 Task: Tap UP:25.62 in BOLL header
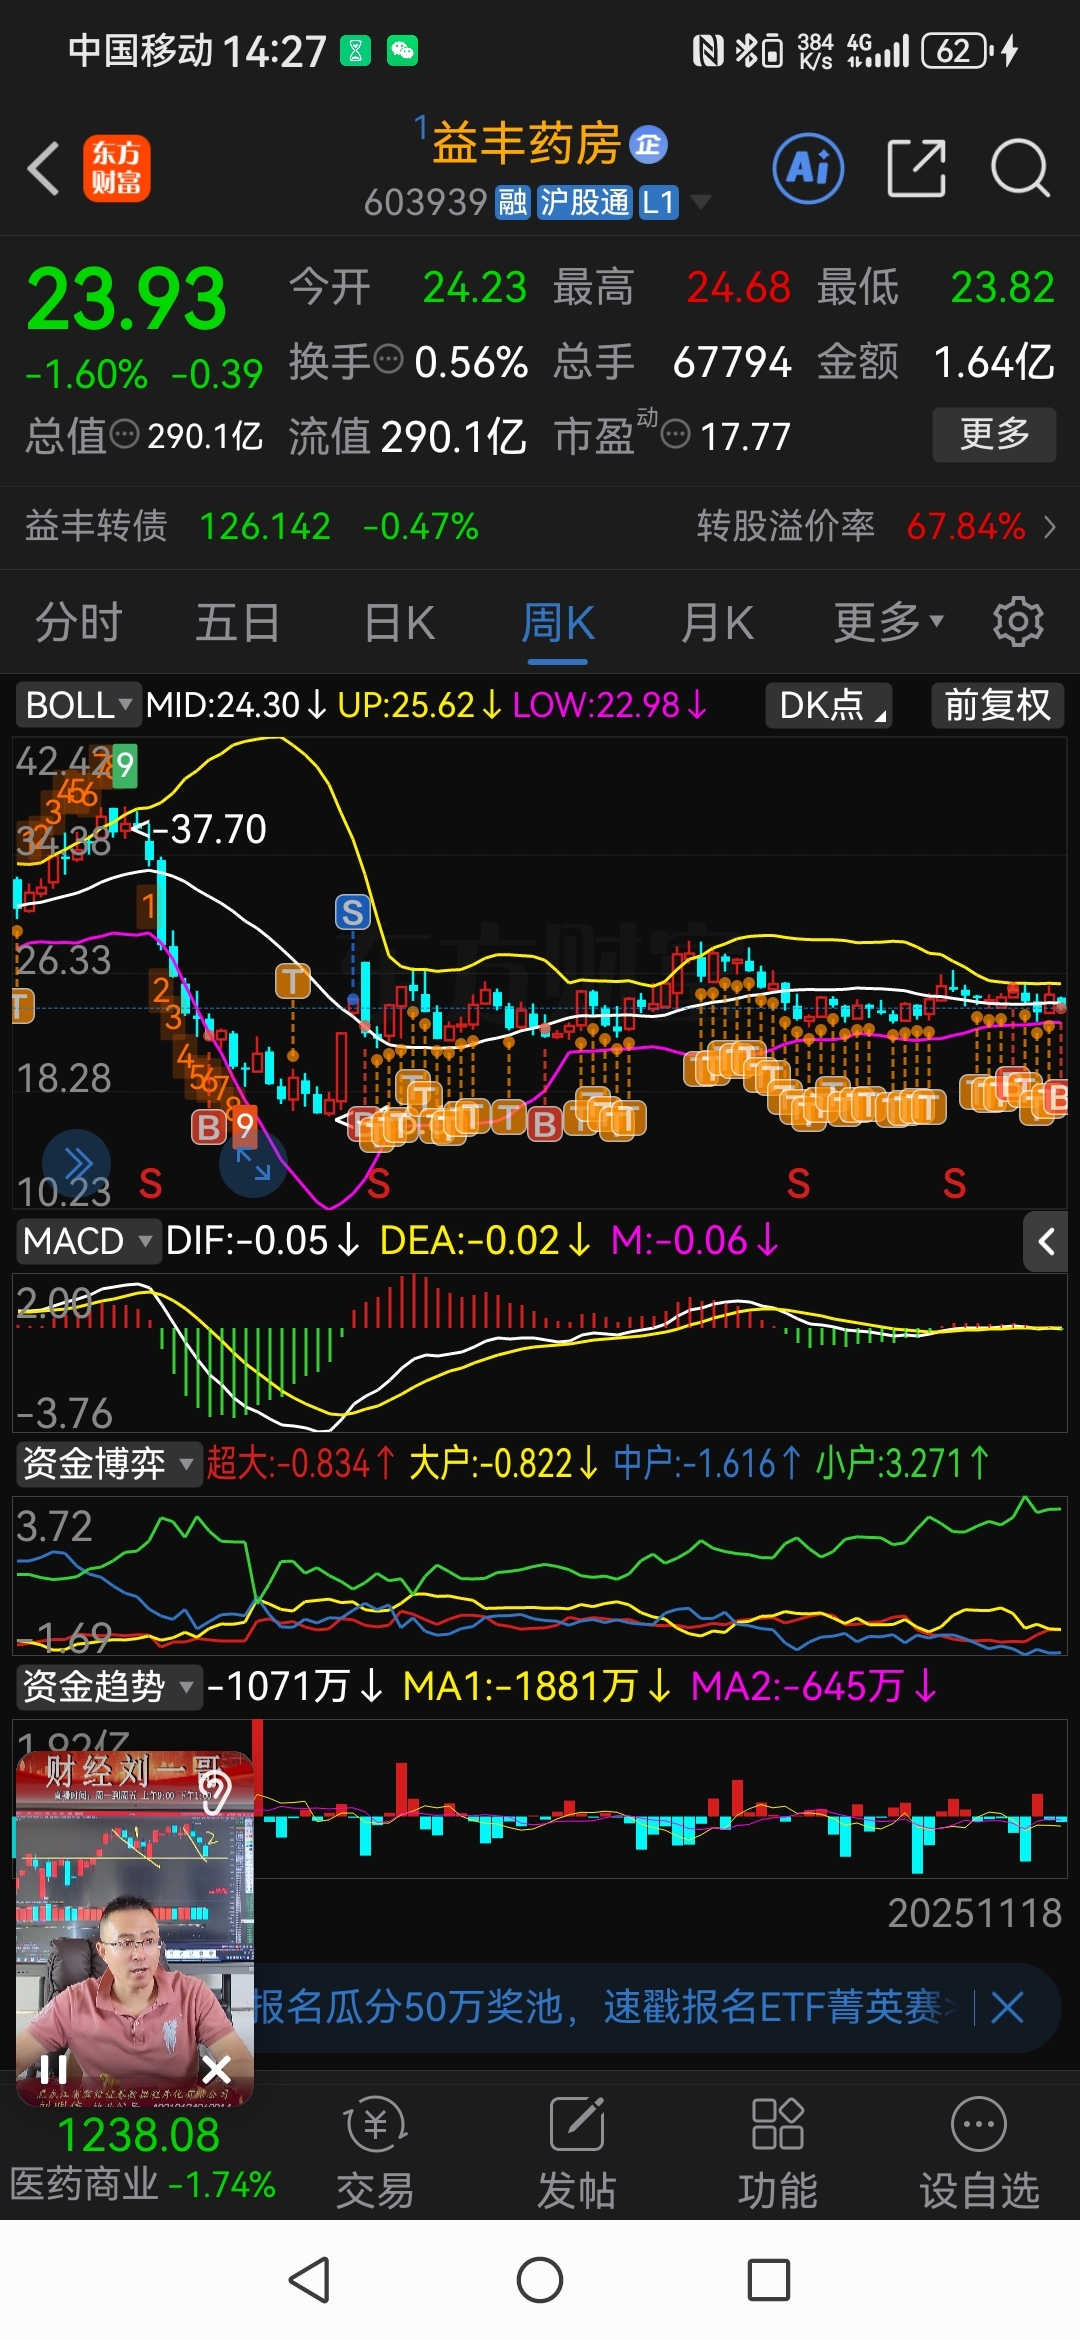pos(419,705)
